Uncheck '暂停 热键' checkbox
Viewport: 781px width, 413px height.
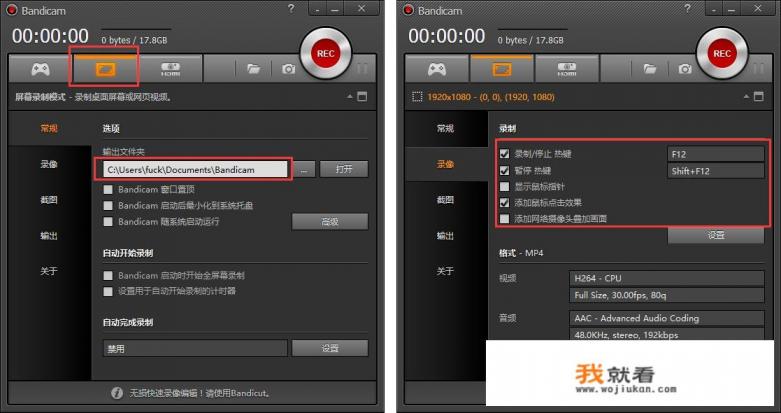pos(505,170)
